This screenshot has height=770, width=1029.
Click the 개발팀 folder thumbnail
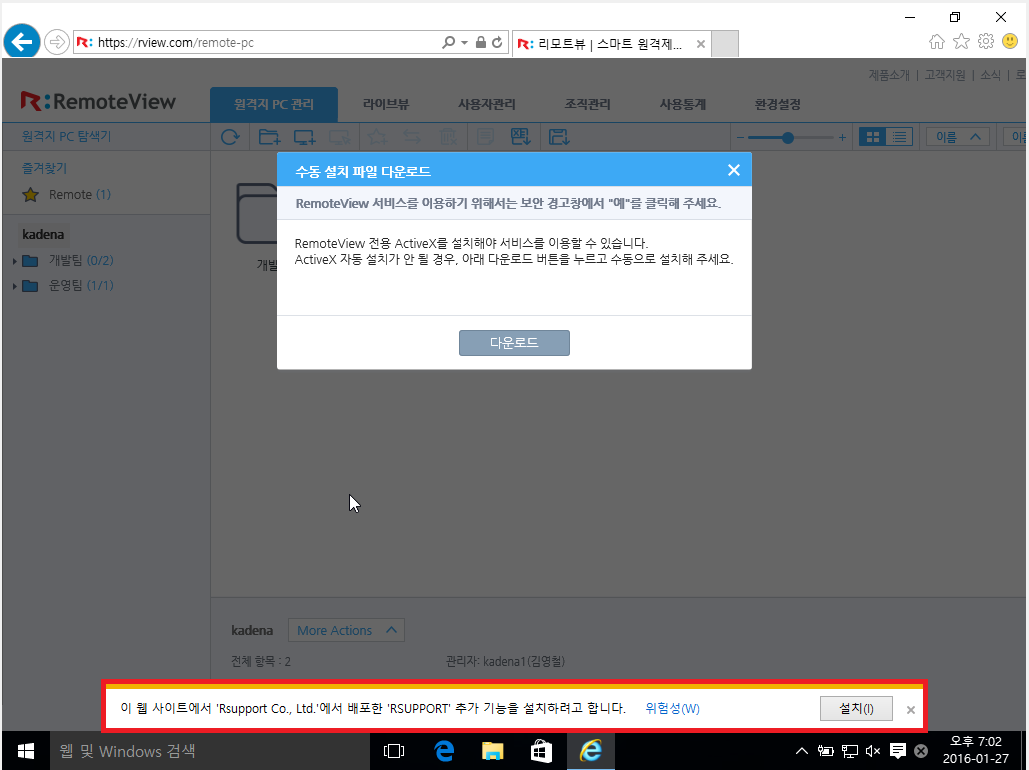point(257,213)
